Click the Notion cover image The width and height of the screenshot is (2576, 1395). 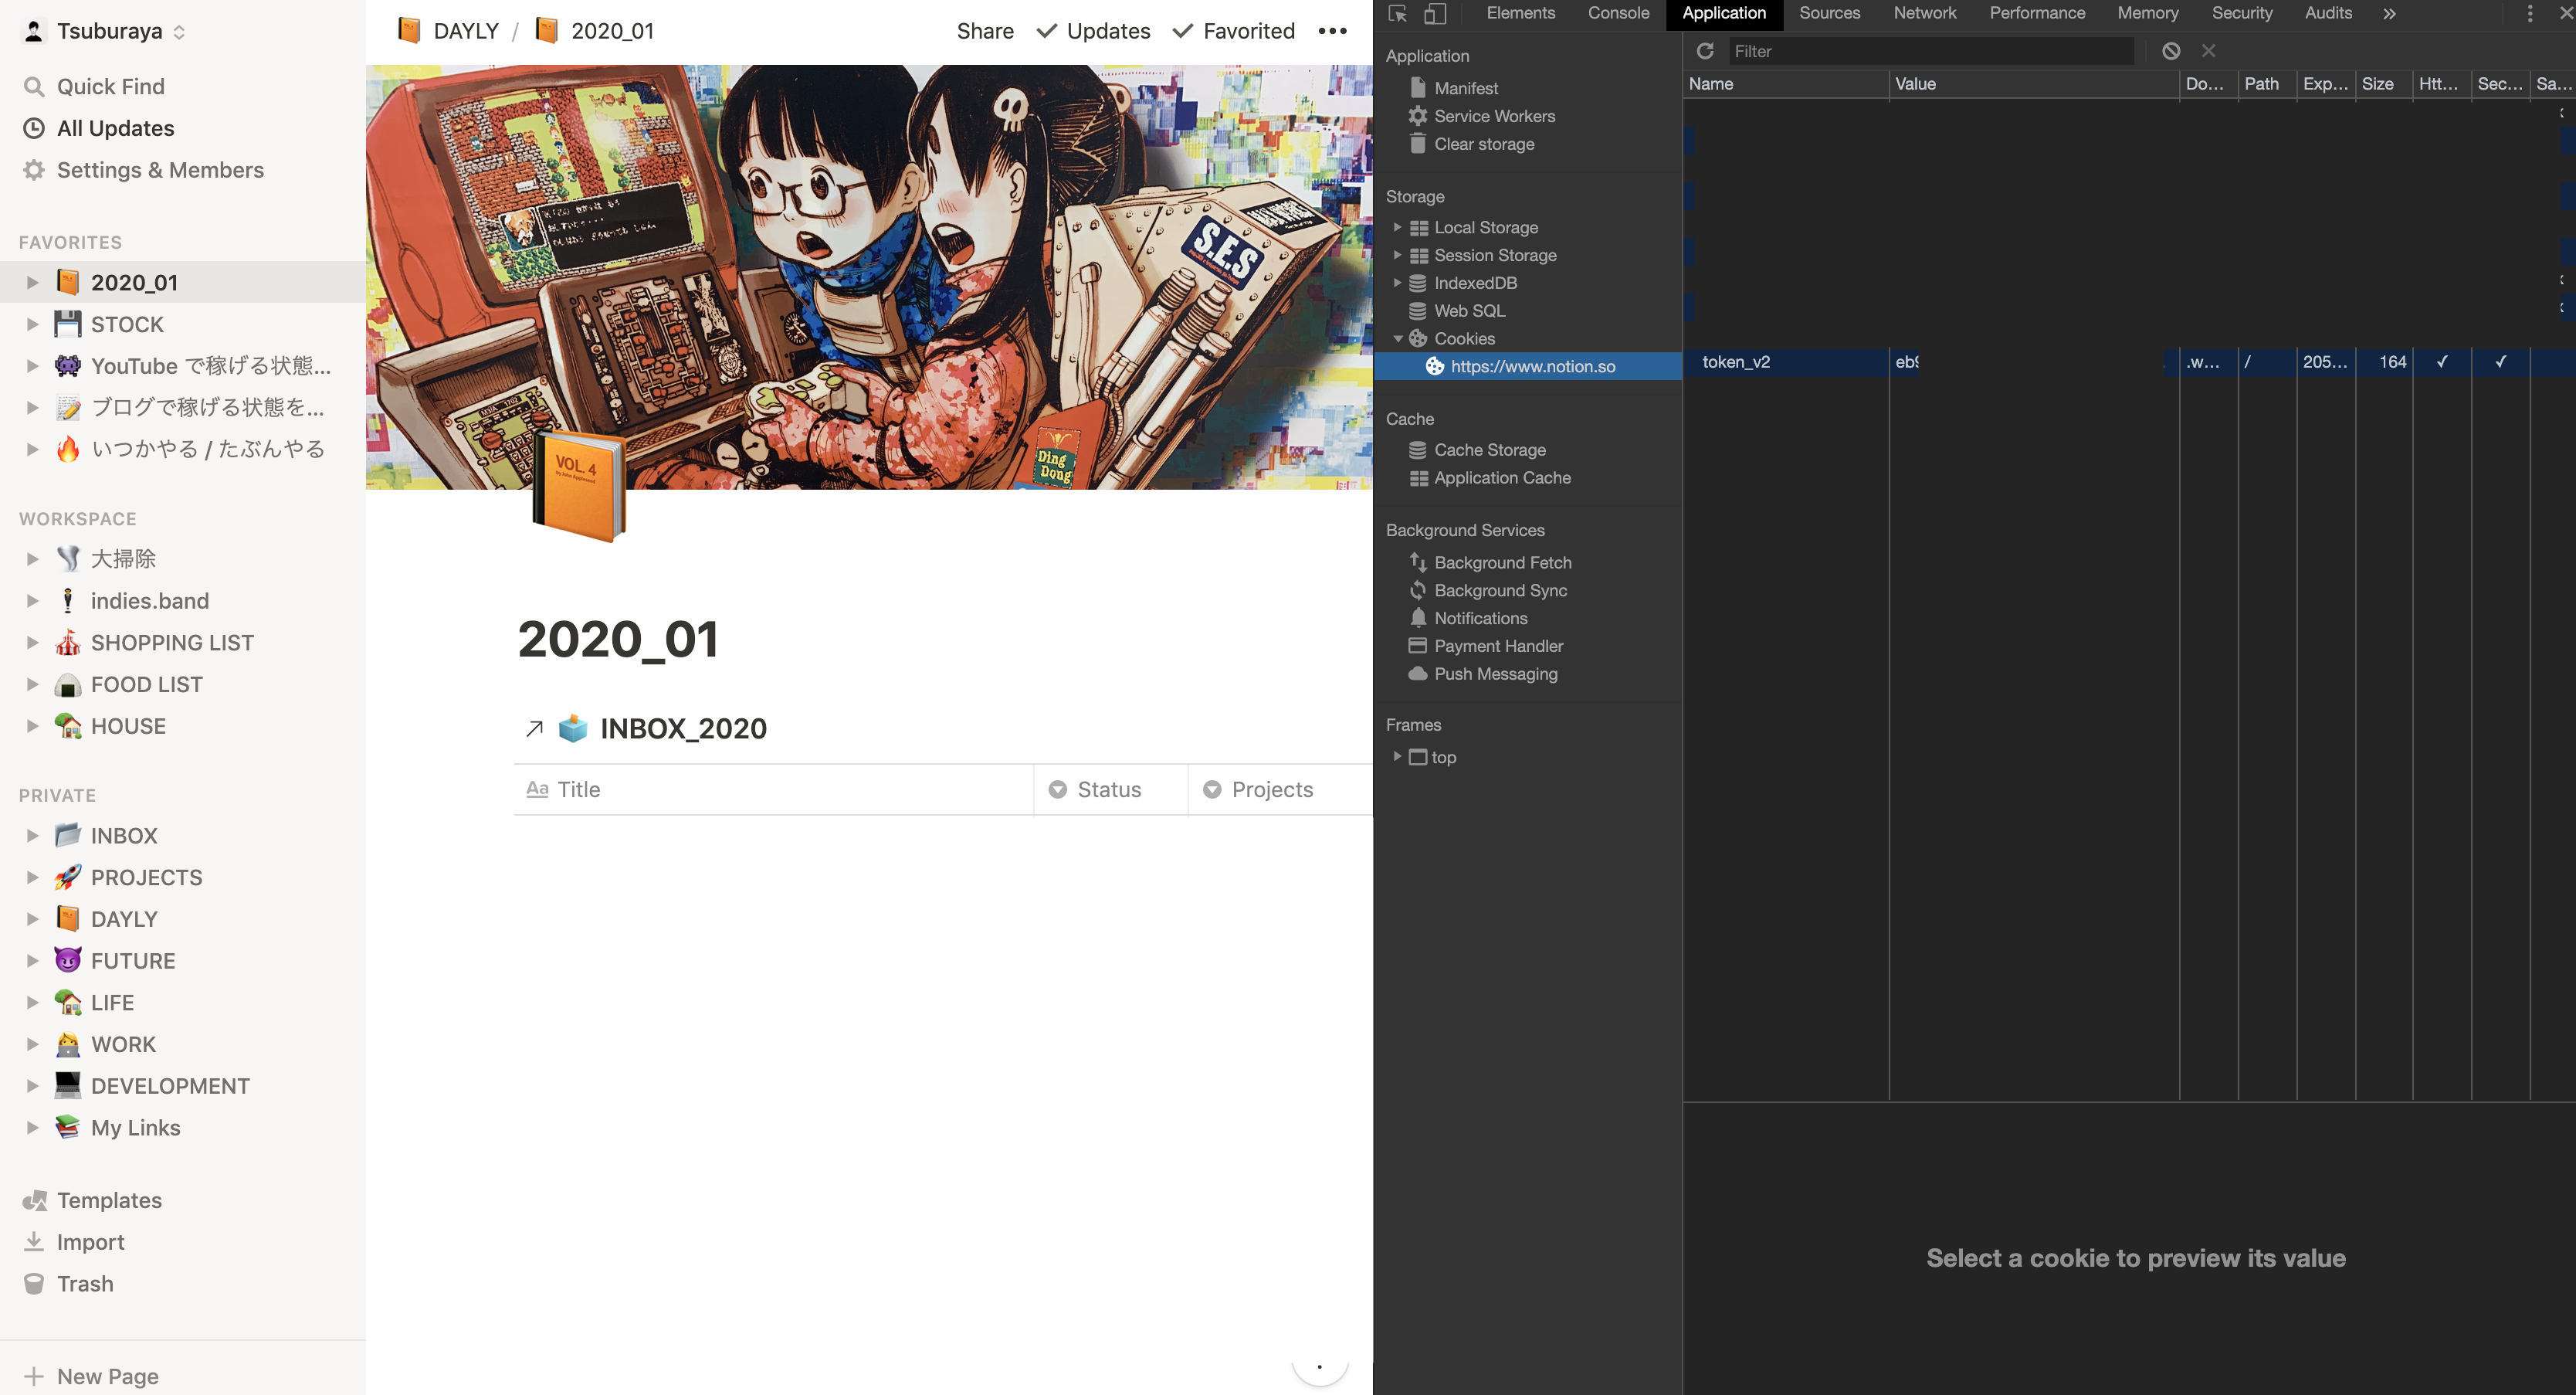[x=868, y=277]
